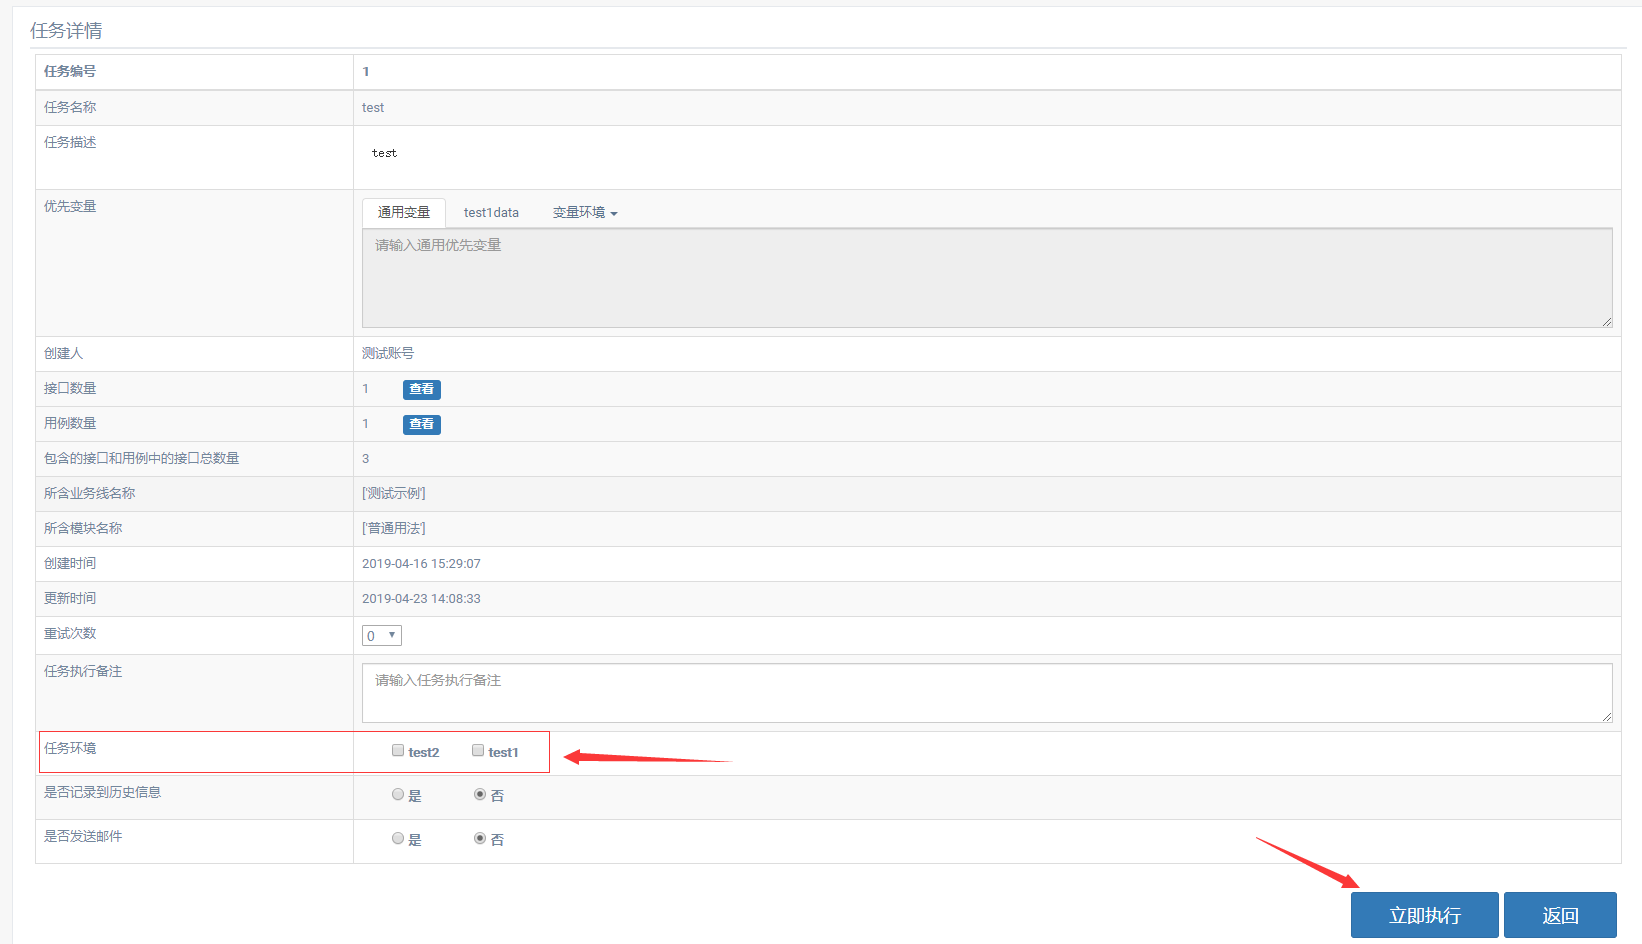Click the 任务详情 heading
The height and width of the screenshot is (944, 1642).
66,31
